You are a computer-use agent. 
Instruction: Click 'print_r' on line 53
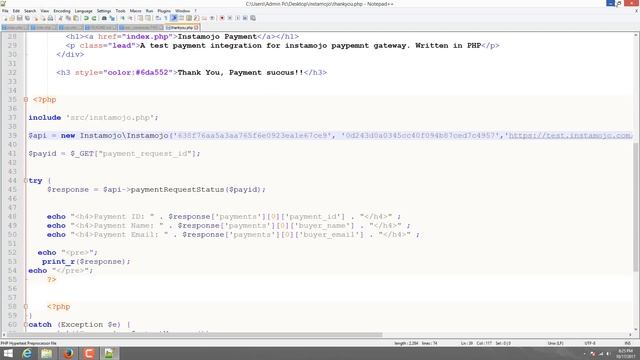(58, 262)
